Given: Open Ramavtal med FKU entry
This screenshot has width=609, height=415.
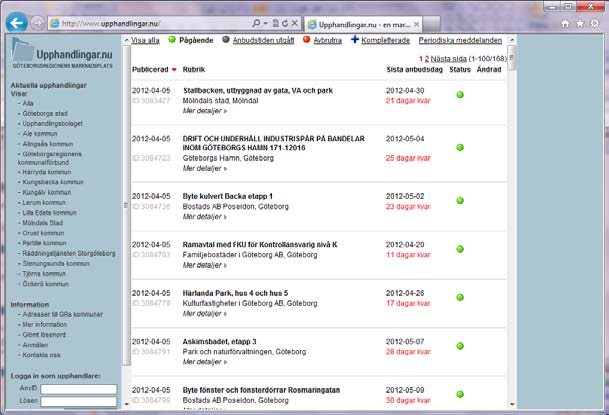Looking at the screenshot, I should (x=260, y=245).
